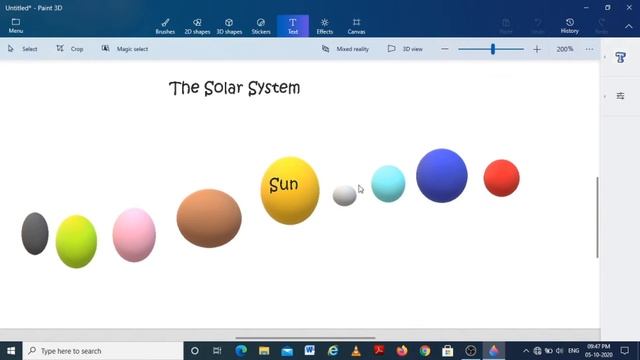This screenshot has width=640, height=360.
Task: Open the Effects tab
Action: [324, 26]
